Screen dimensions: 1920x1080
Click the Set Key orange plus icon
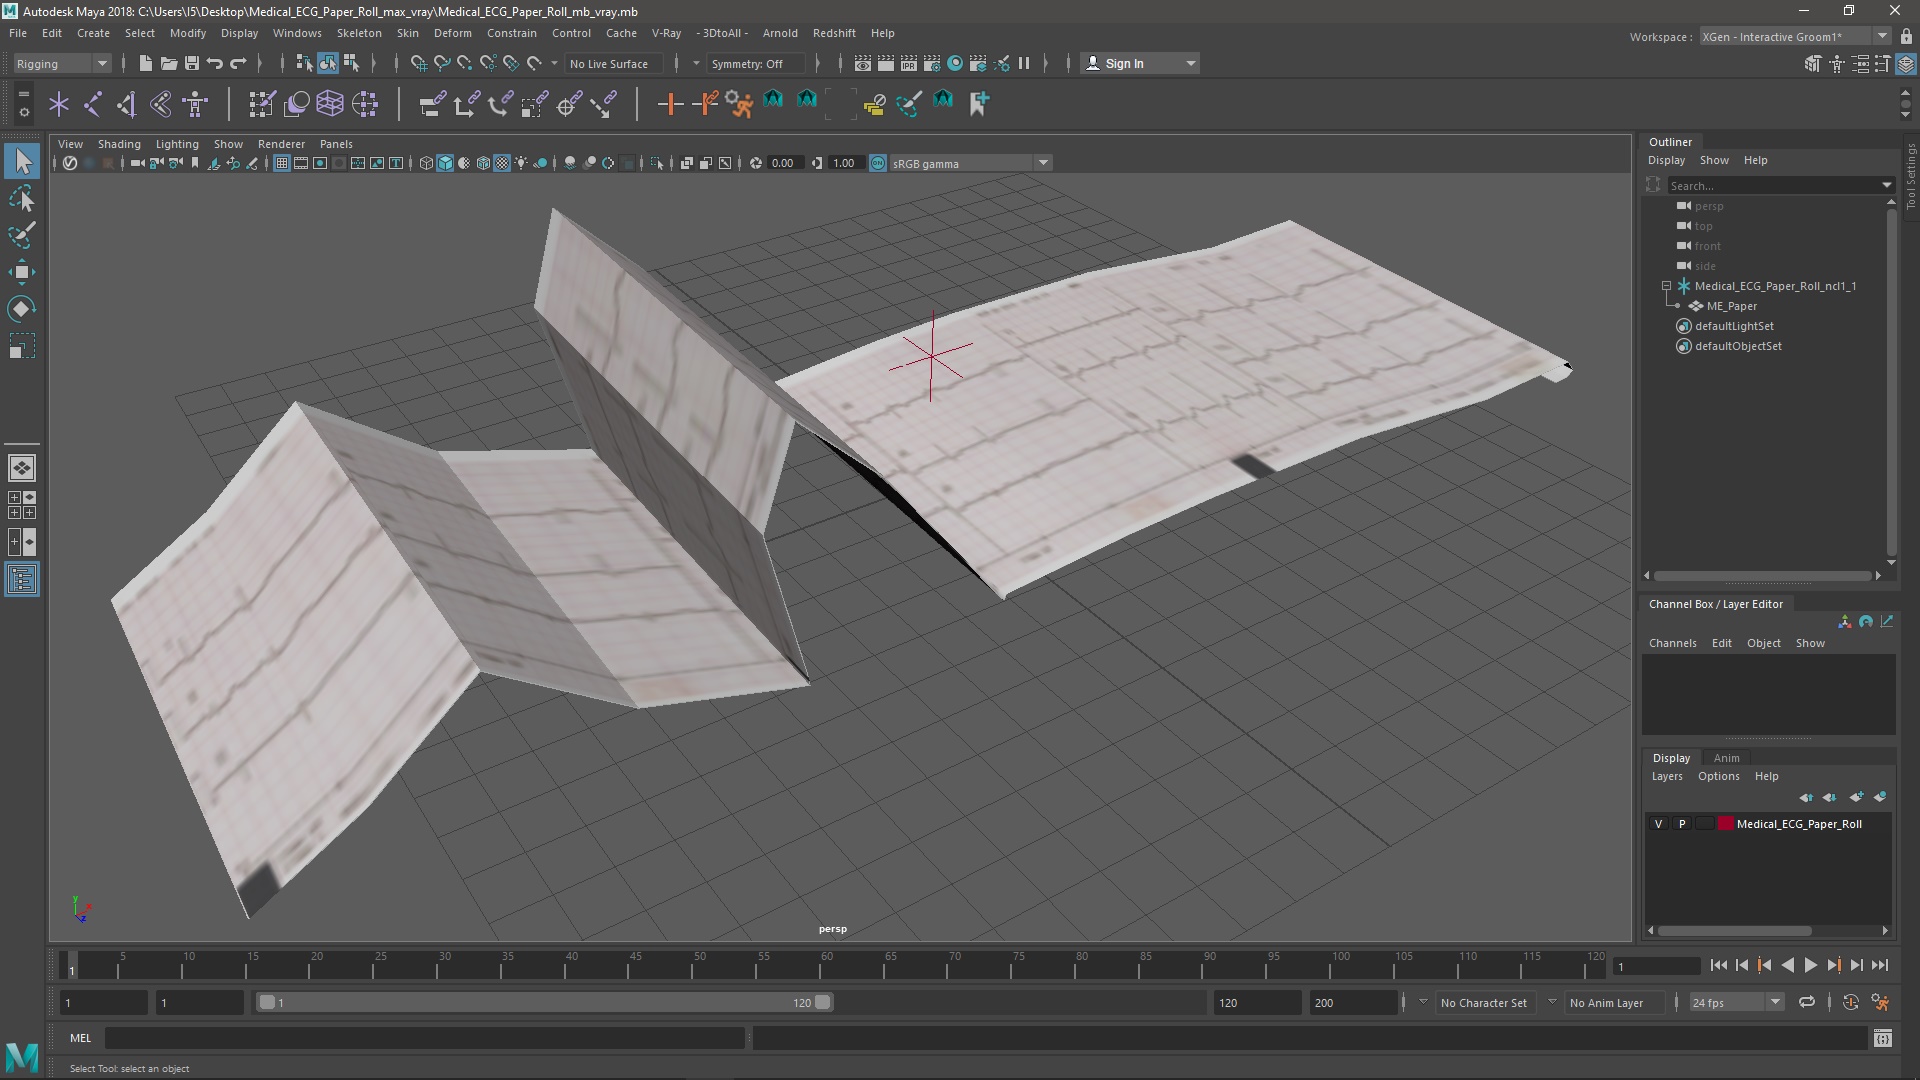[x=670, y=104]
